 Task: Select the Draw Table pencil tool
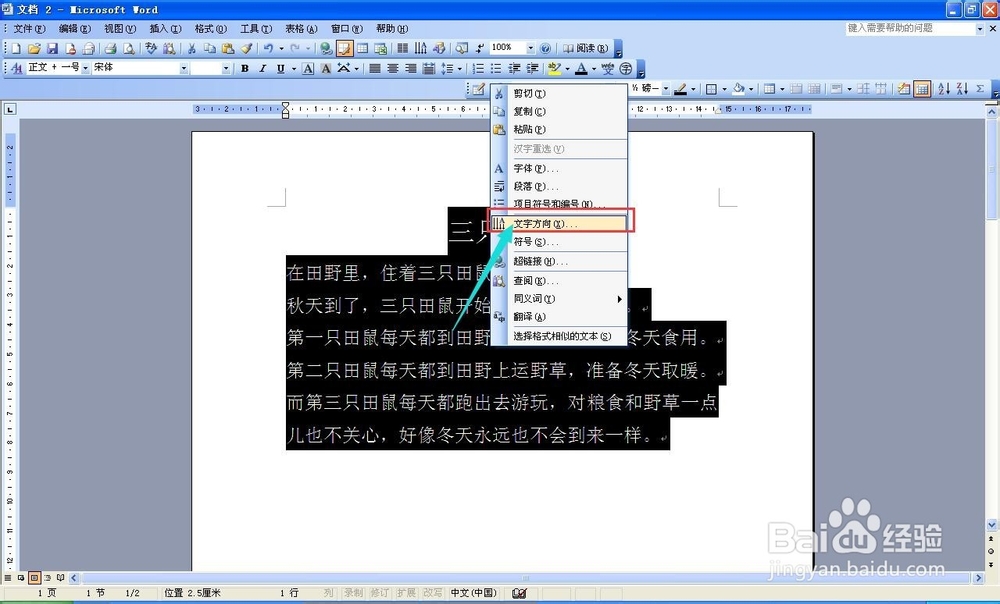(x=478, y=89)
